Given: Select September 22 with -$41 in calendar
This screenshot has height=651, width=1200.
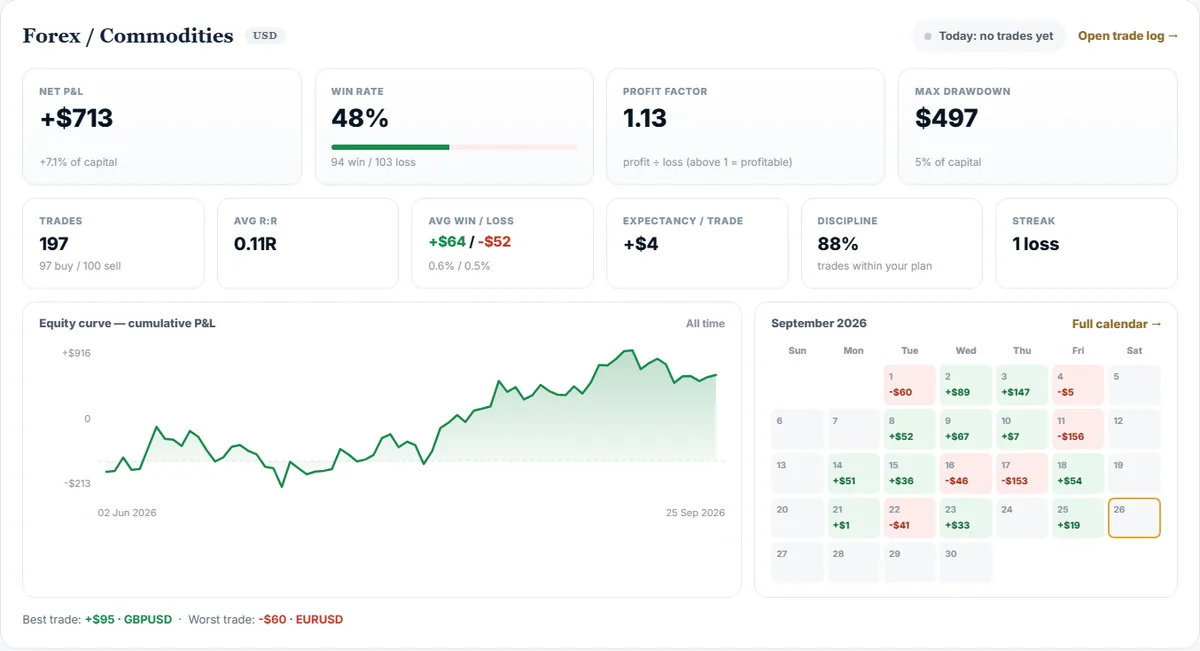Looking at the screenshot, I should pyautogui.click(x=910, y=518).
